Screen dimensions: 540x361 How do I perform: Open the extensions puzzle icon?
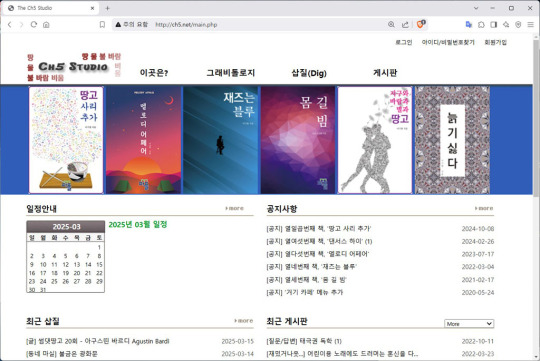[481, 24]
